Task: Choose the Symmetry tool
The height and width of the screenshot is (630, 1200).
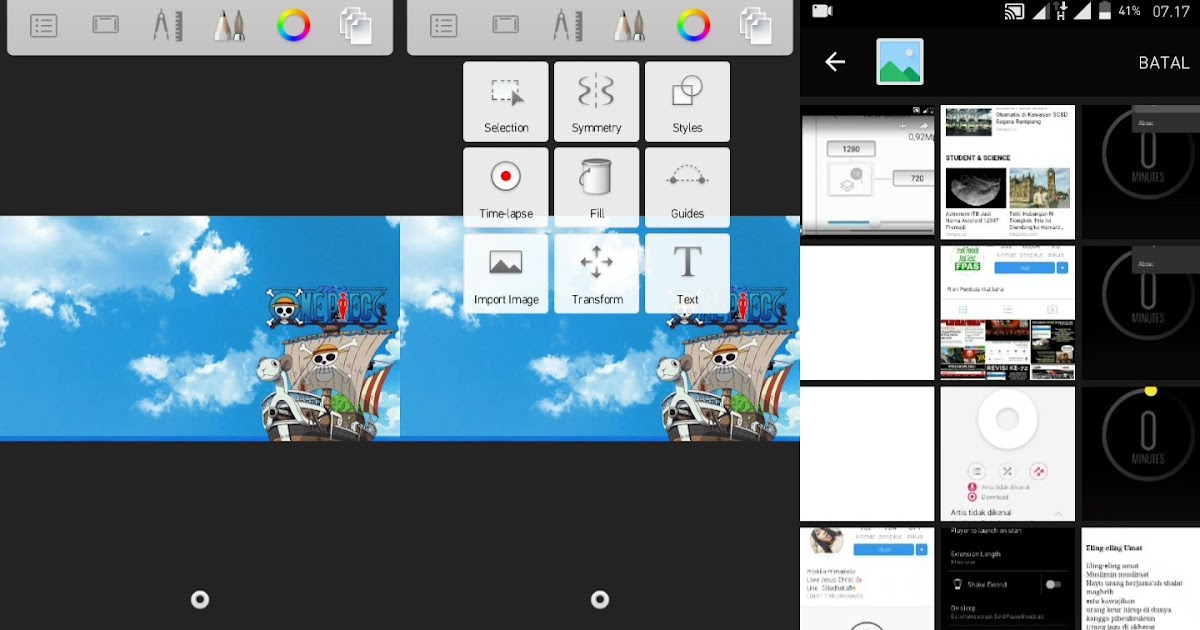Action: [x=597, y=101]
